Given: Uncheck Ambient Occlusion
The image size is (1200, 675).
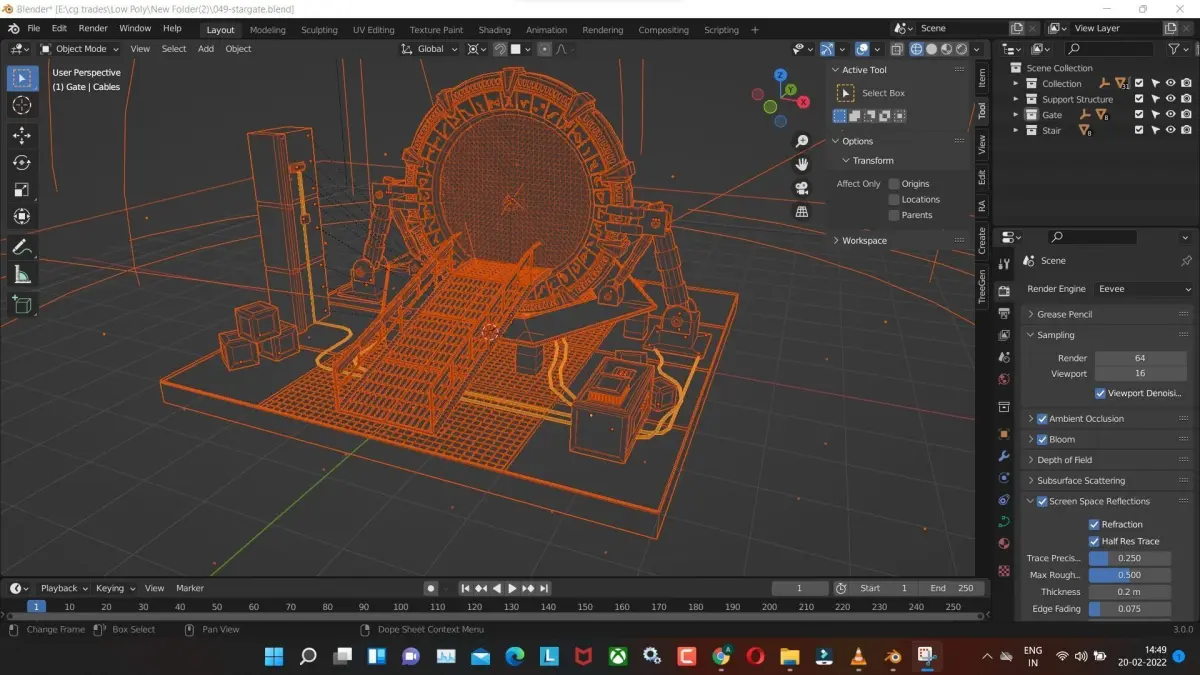Looking at the screenshot, I should [x=1042, y=419].
